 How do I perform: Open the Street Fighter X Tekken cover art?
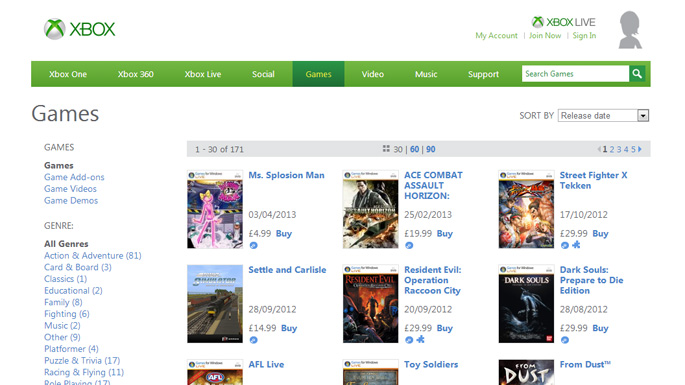526,209
